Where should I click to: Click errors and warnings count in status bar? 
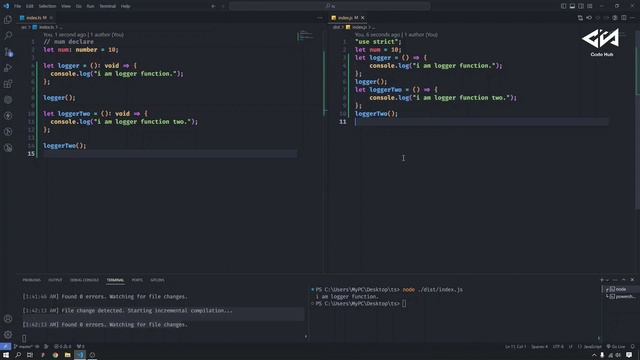62,347
